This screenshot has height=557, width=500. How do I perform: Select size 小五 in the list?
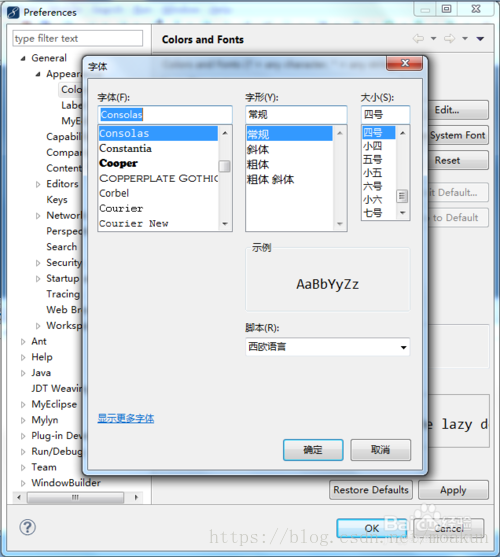[379, 173]
